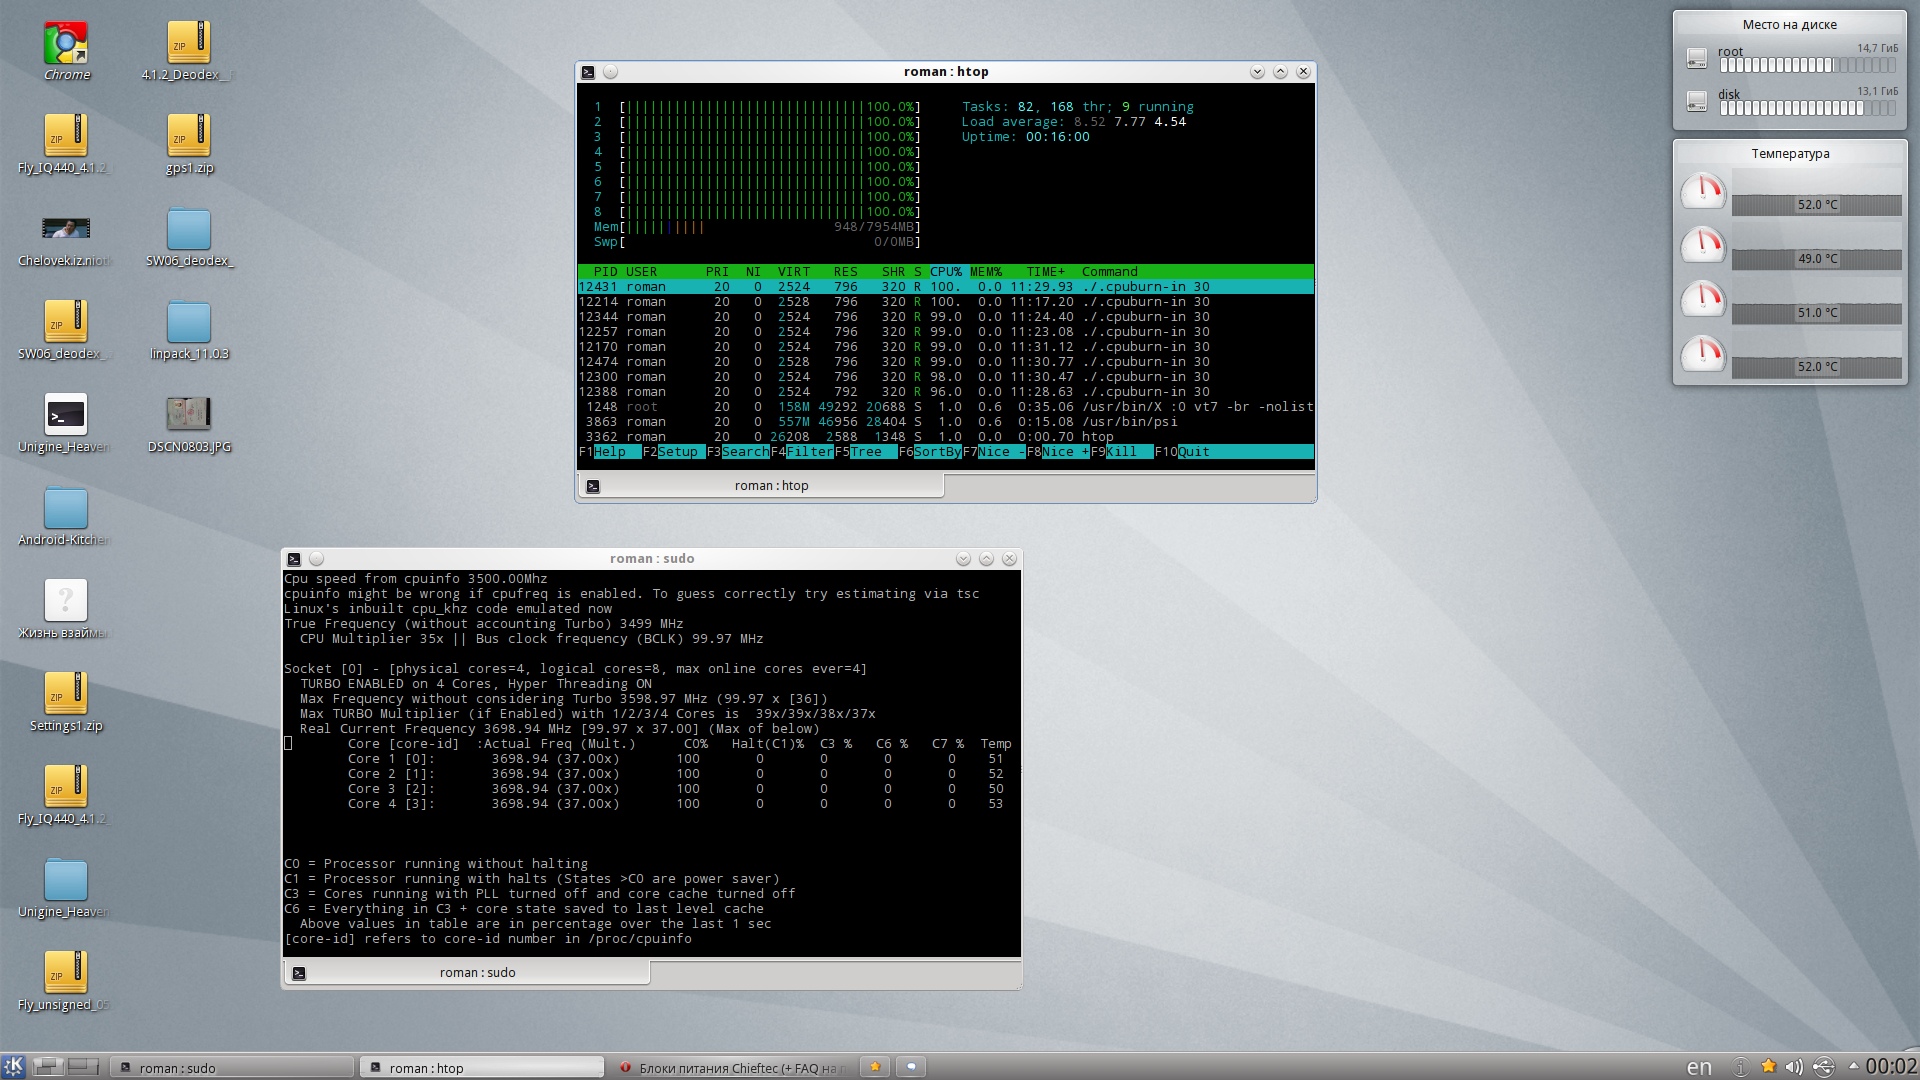Toggle the htop window keep-above dot button

point(611,72)
